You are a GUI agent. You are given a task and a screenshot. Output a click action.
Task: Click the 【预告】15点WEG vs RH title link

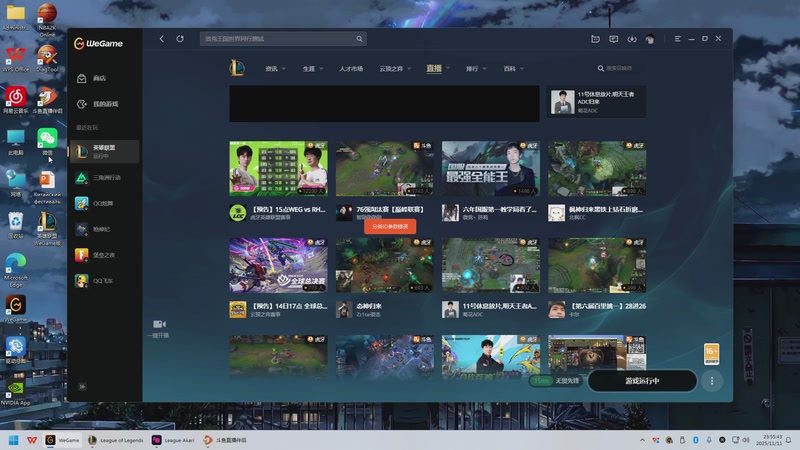coord(288,209)
